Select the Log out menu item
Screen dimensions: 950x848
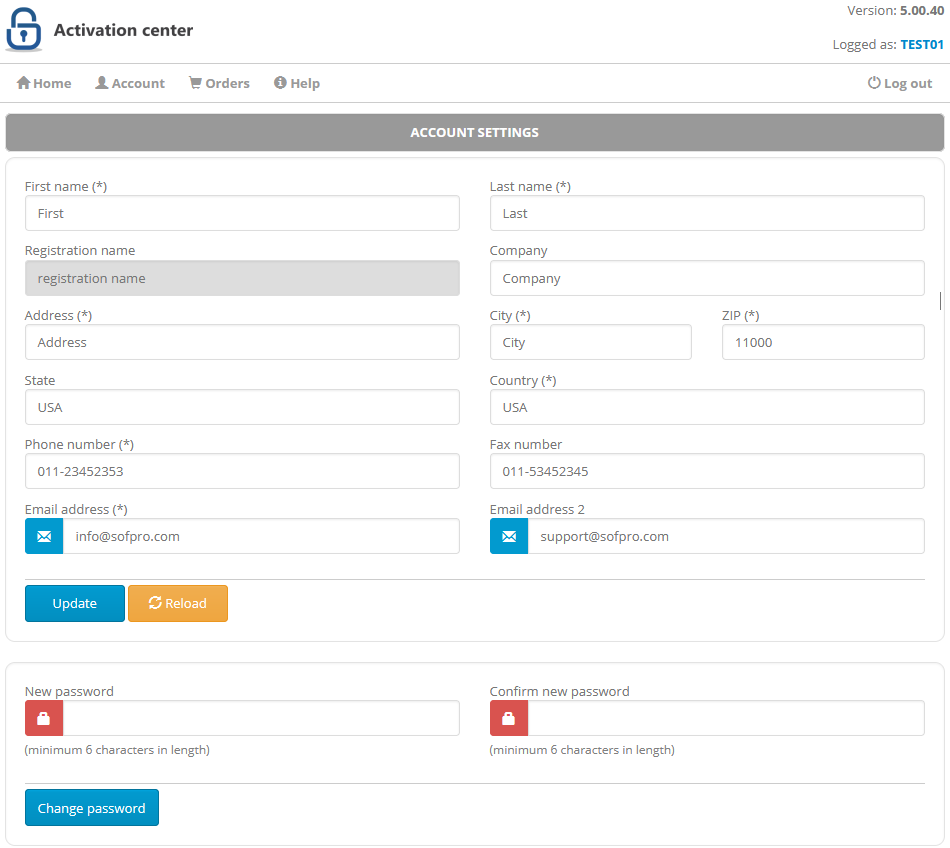pos(900,83)
